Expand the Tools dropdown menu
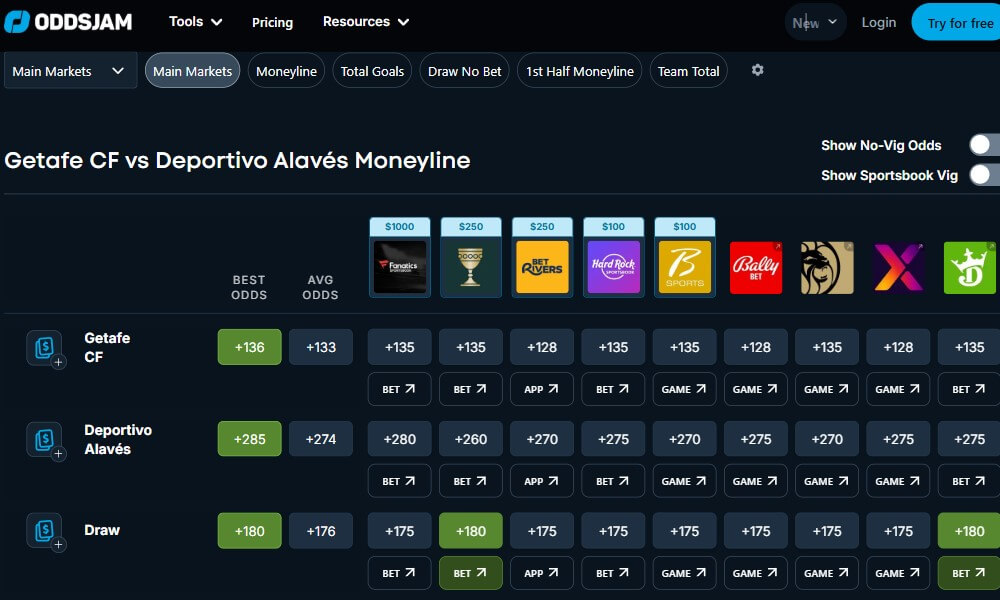 pos(195,21)
